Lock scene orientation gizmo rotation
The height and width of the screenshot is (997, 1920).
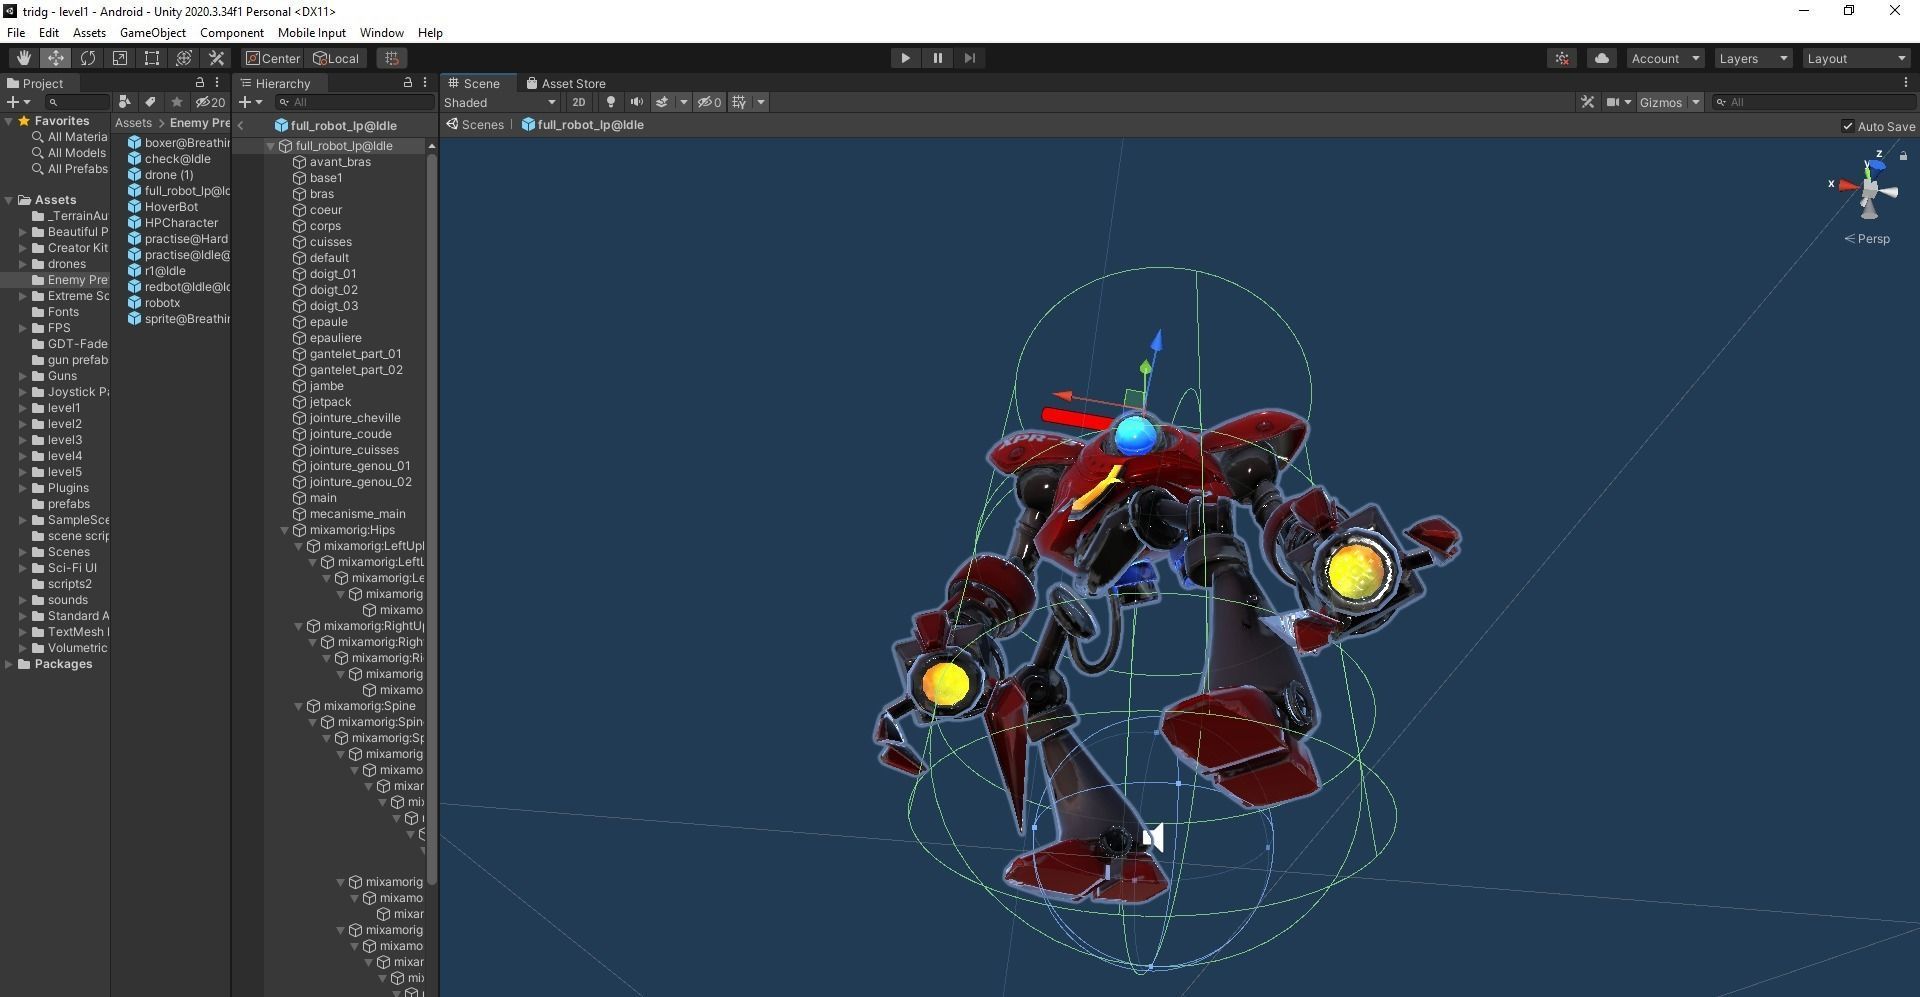(x=1903, y=156)
